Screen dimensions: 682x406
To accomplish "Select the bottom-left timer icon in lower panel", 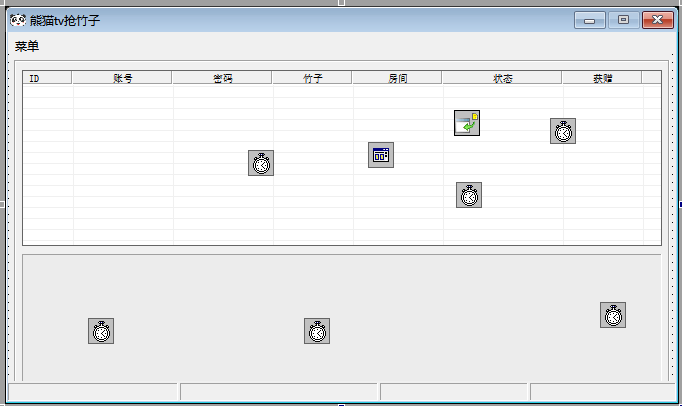I will (101, 331).
